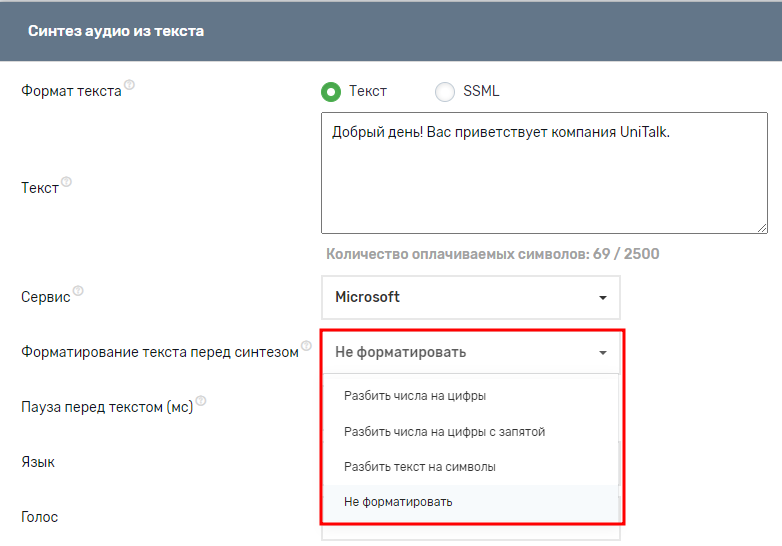Image resolution: width=782 pixels, height=546 pixels.
Task: Click help icon beside the 'Текст' field label
Action: pos(67,182)
